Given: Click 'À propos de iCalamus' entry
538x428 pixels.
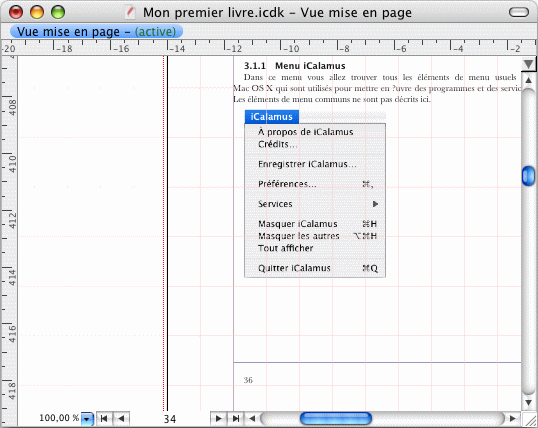Looking at the screenshot, I should 305,132.
